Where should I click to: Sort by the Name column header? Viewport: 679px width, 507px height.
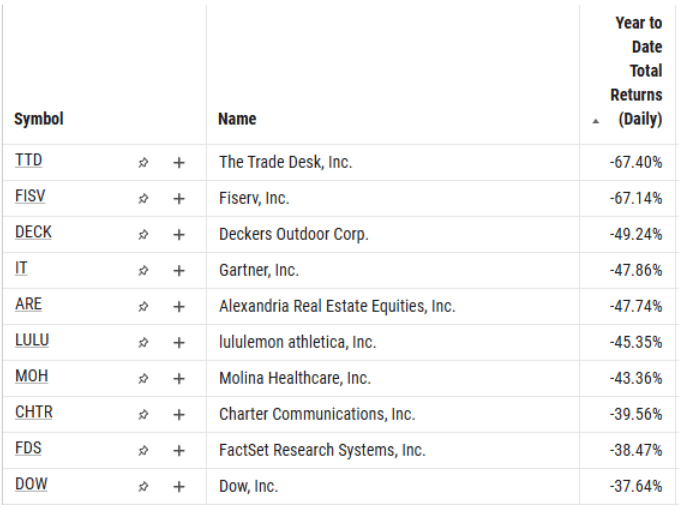pos(237,119)
